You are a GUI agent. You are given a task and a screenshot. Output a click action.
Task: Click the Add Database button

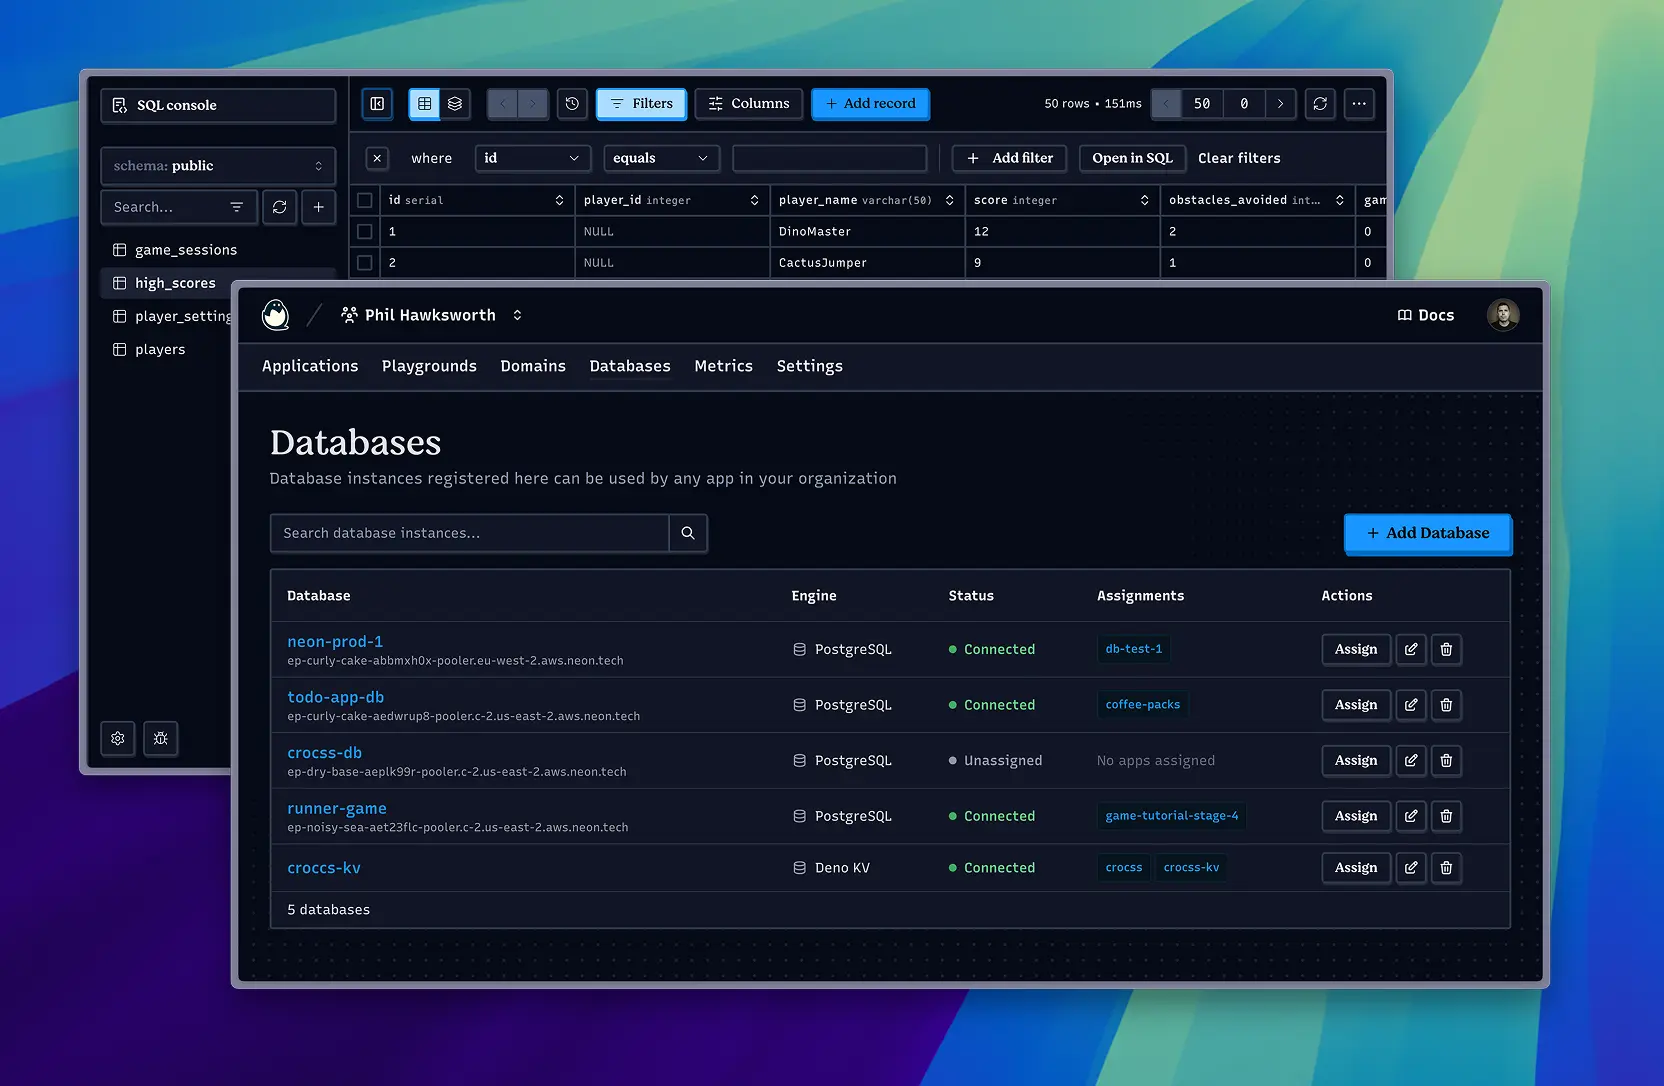(1427, 533)
